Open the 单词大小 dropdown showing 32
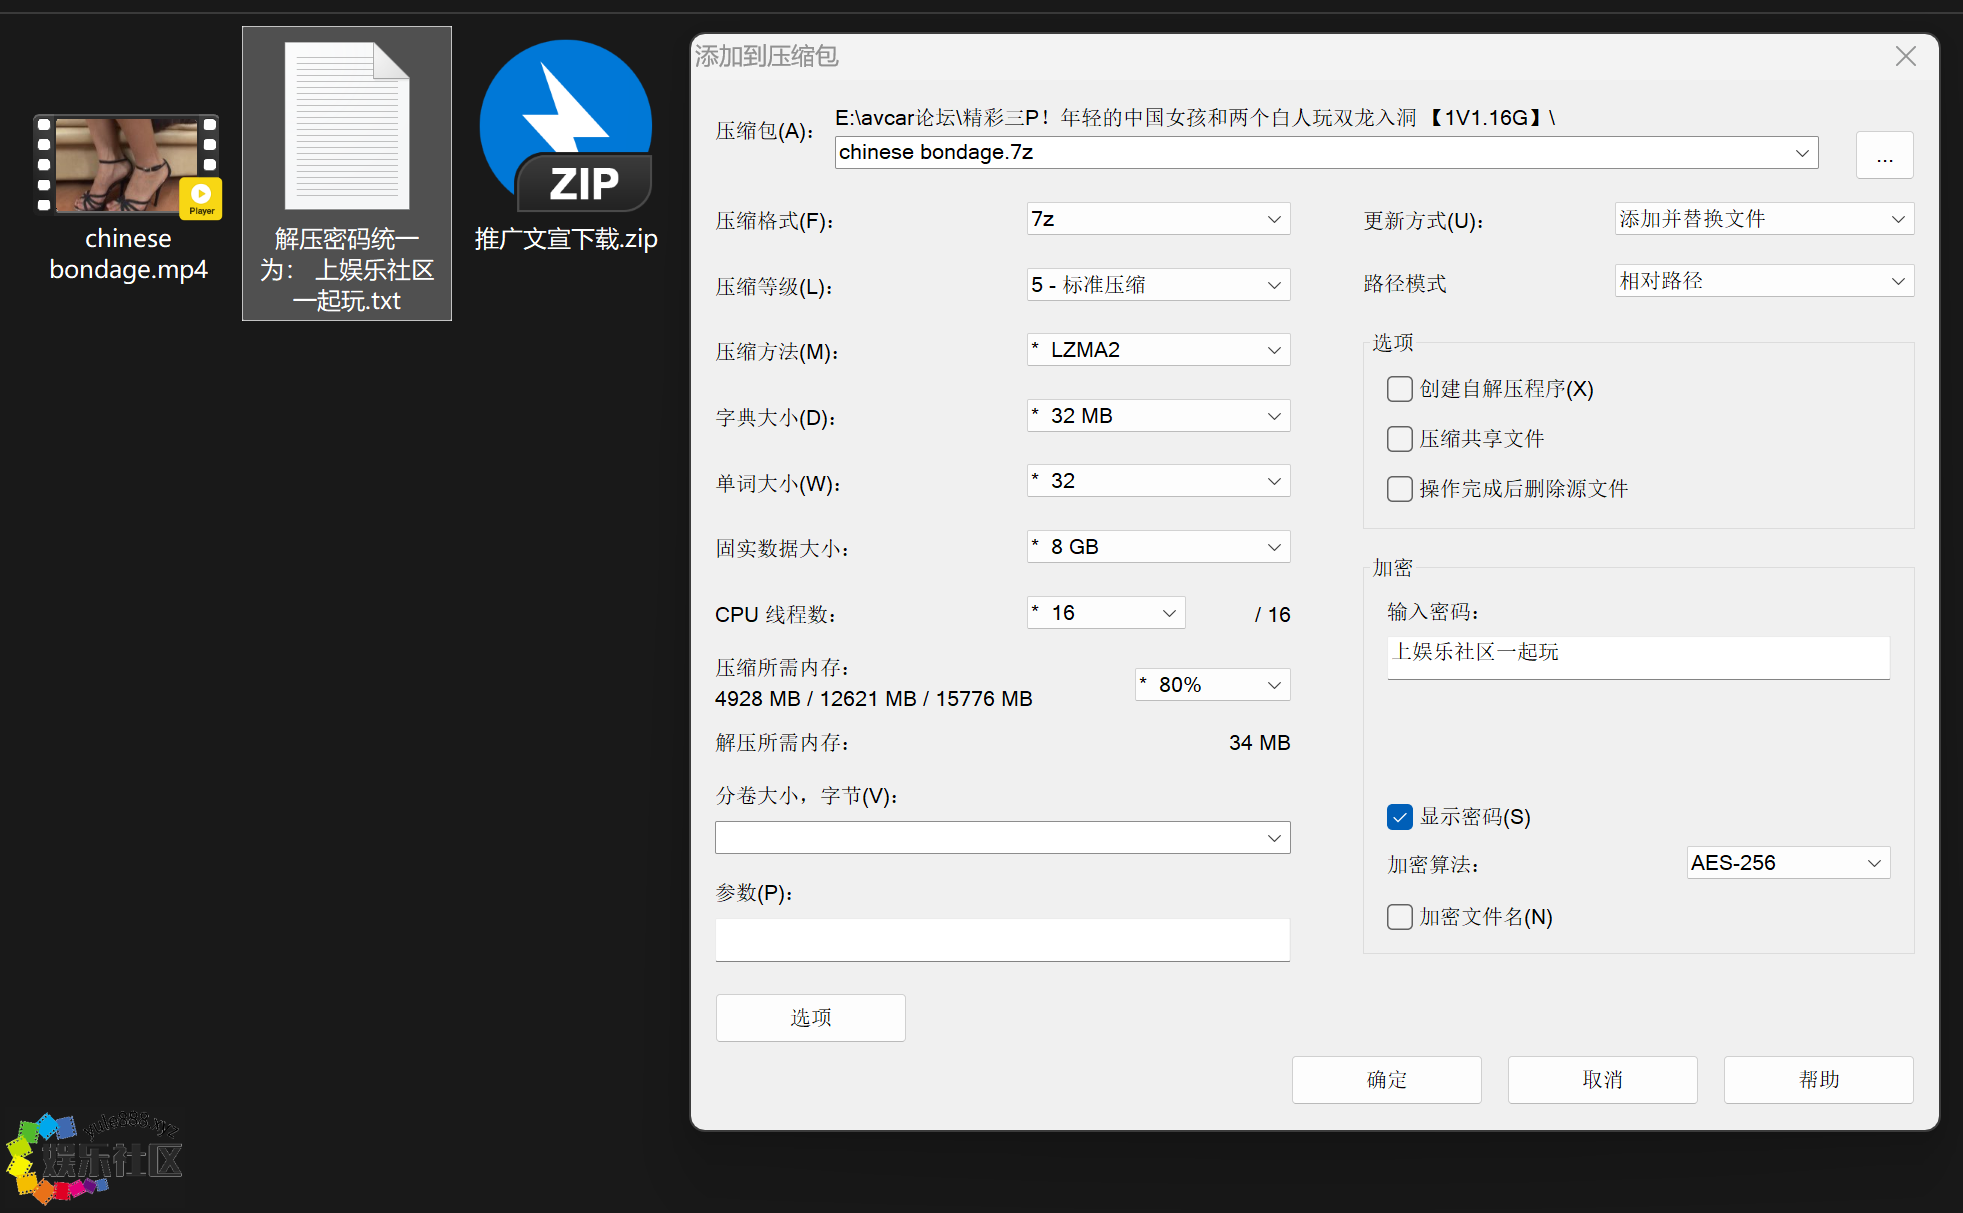This screenshot has height=1213, width=1963. [1158, 481]
